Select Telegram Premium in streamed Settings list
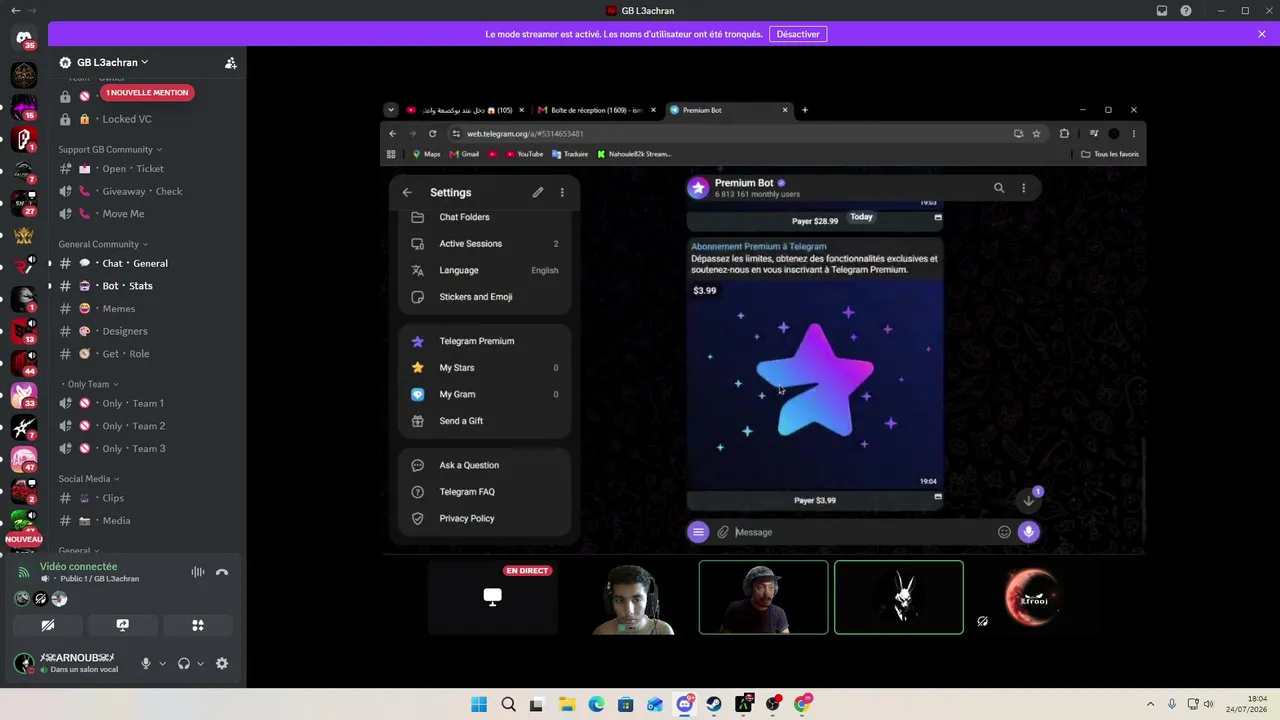Image resolution: width=1280 pixels, height=720 pixels. [484, 341]
